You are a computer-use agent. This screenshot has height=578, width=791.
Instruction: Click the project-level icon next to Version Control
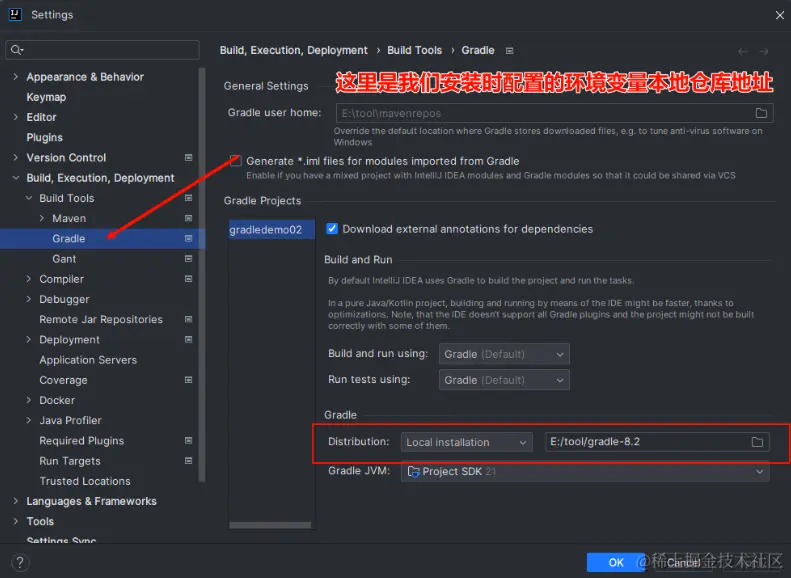point(189,158)
